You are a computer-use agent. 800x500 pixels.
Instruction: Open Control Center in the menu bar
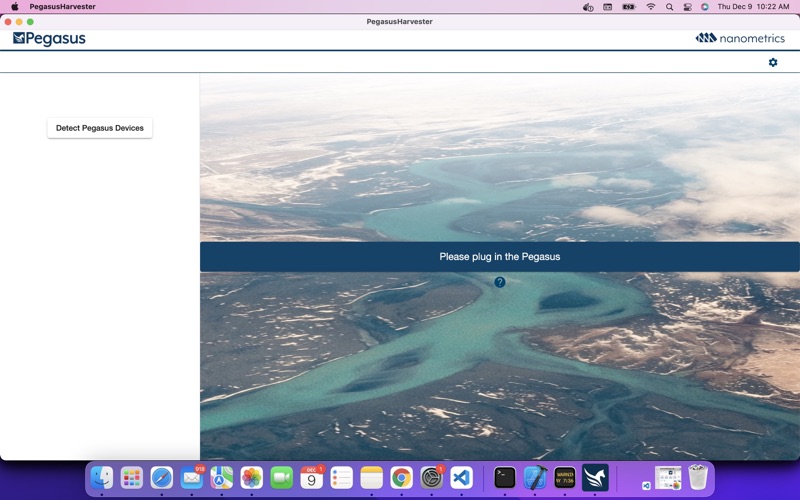point(687,7)
